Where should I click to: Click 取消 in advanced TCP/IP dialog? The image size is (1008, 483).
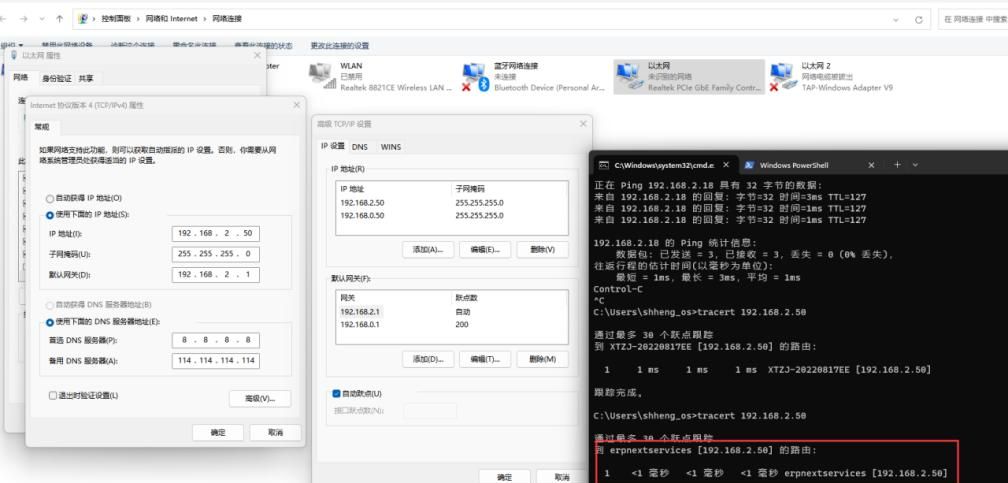[562, 477]
